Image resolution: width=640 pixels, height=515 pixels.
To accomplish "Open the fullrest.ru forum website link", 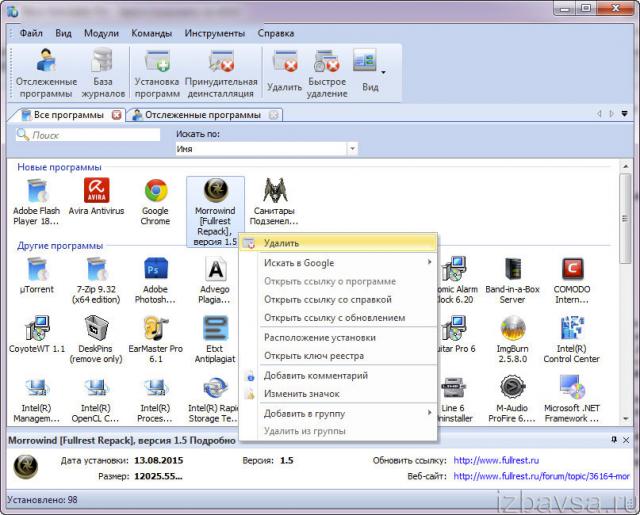I will click(x=541, y=476).
